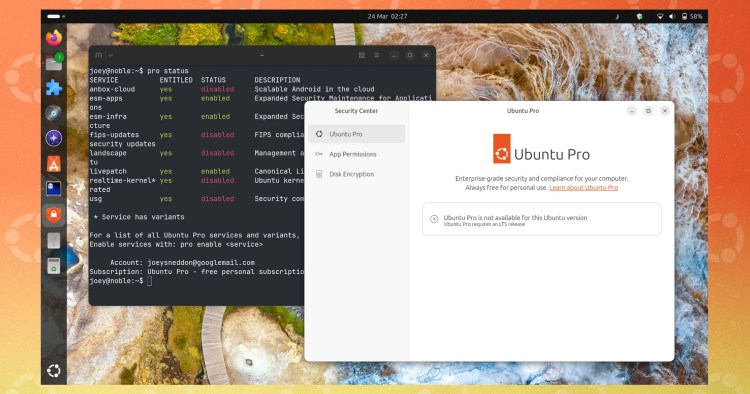Click terminal prompt cursor at bottom

coord(150,281)
